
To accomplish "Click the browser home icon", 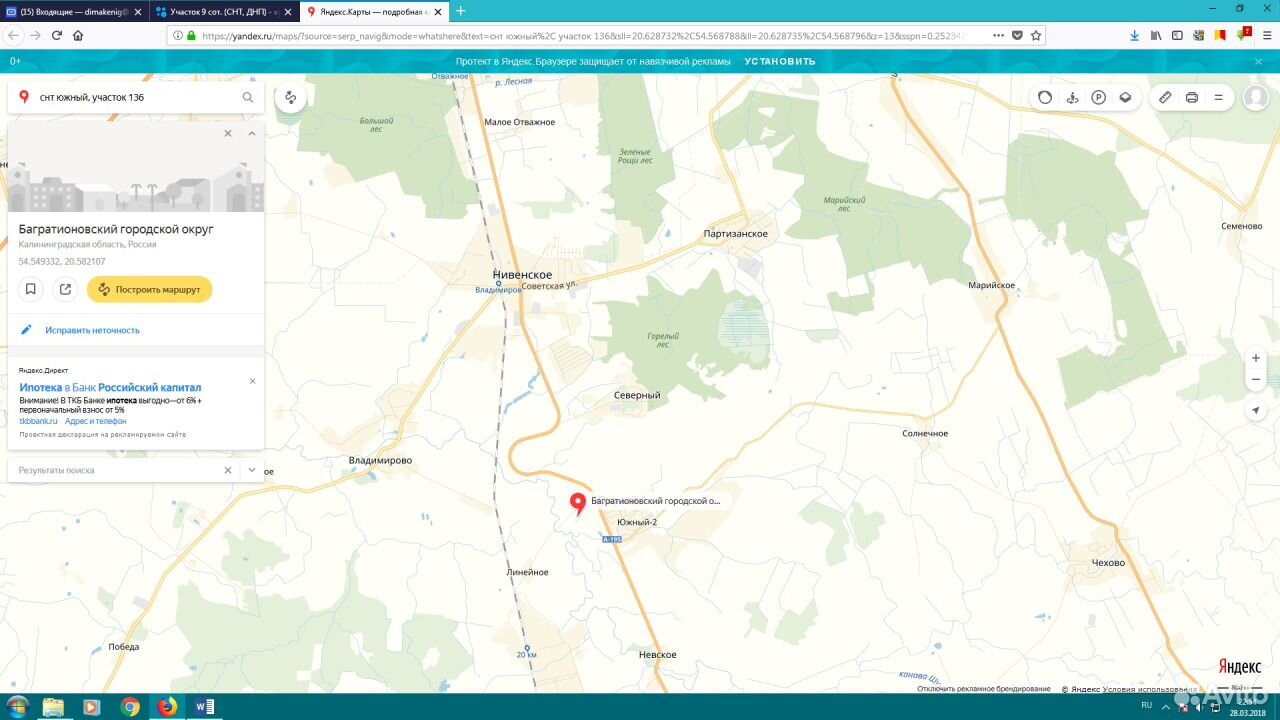I will pos(78,35).
